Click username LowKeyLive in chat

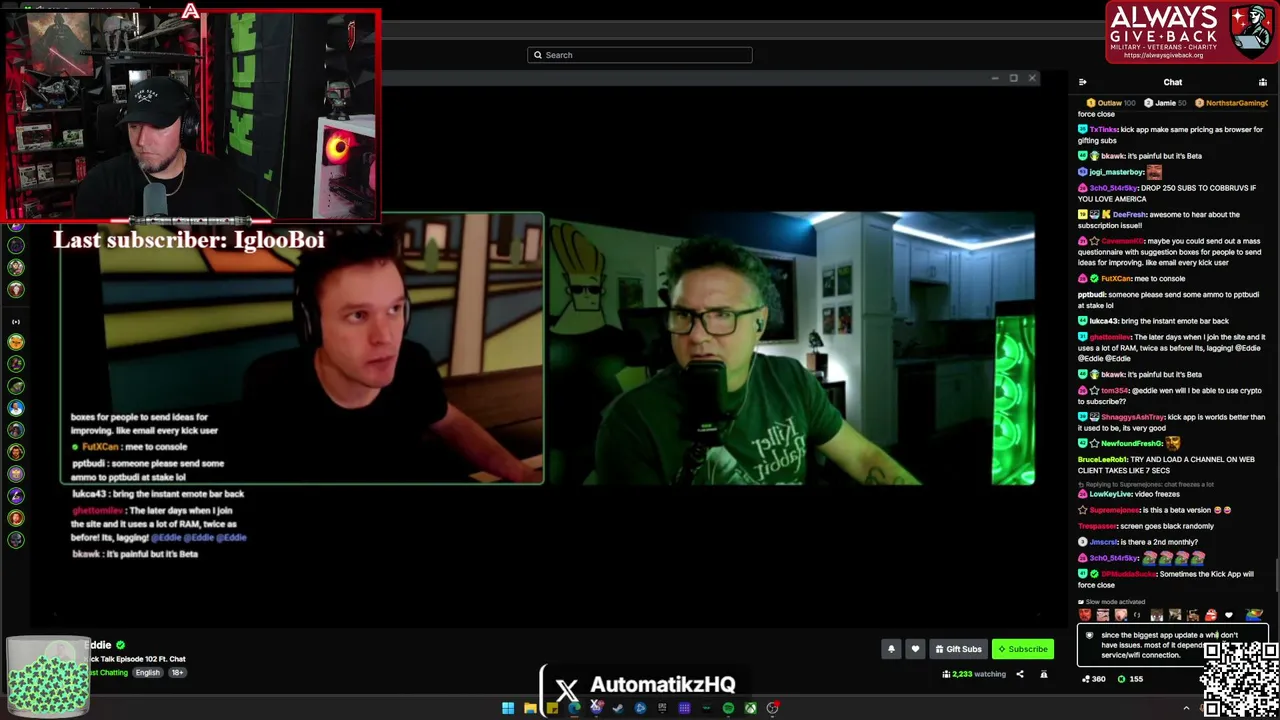(x=1109, y=494)
